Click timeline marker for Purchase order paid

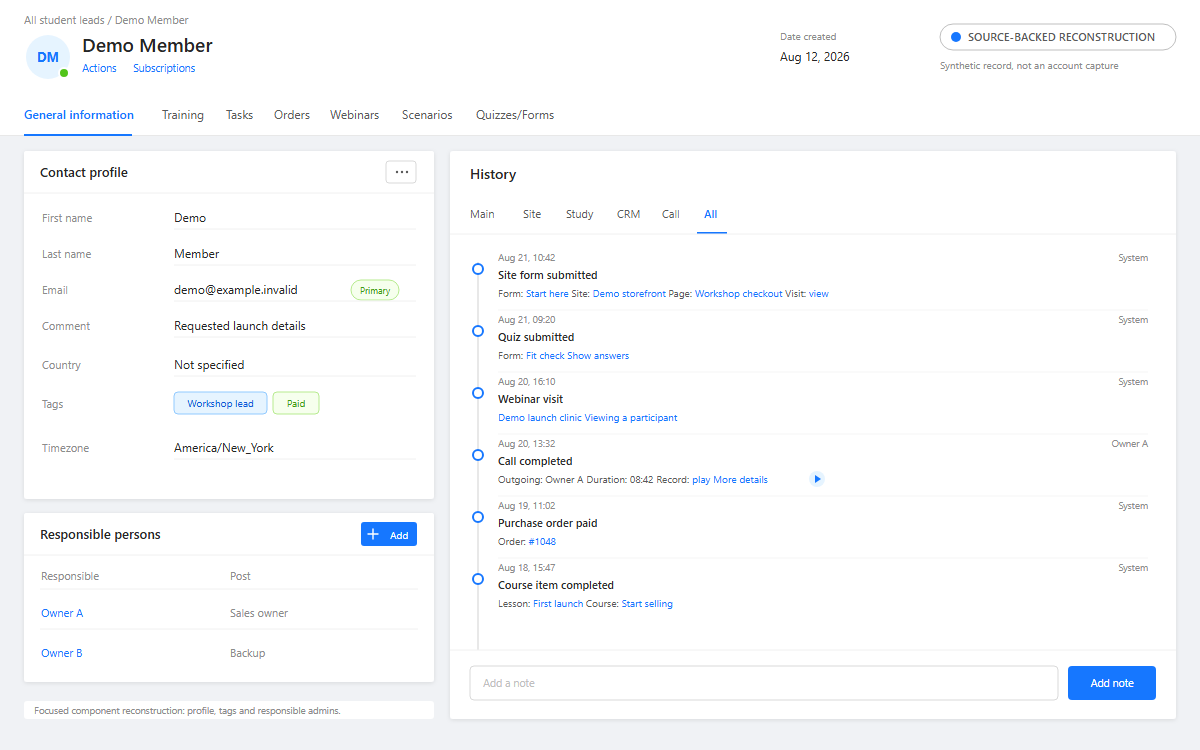478,517
